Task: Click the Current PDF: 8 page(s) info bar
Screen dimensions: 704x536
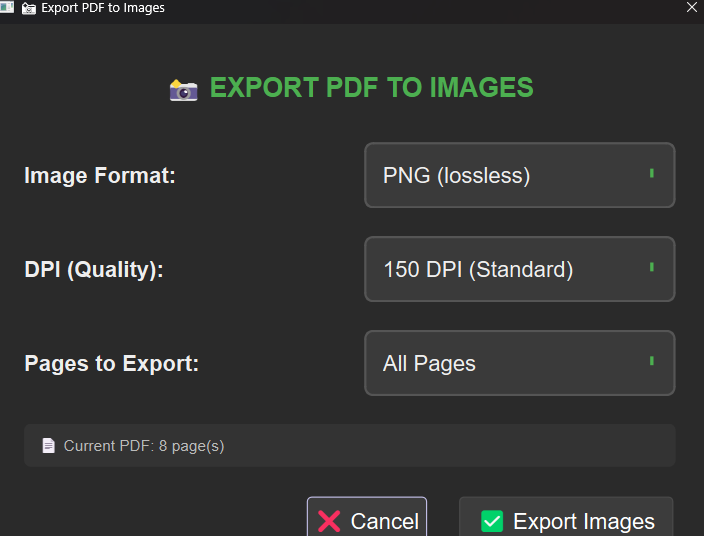Action: [349, 446]
